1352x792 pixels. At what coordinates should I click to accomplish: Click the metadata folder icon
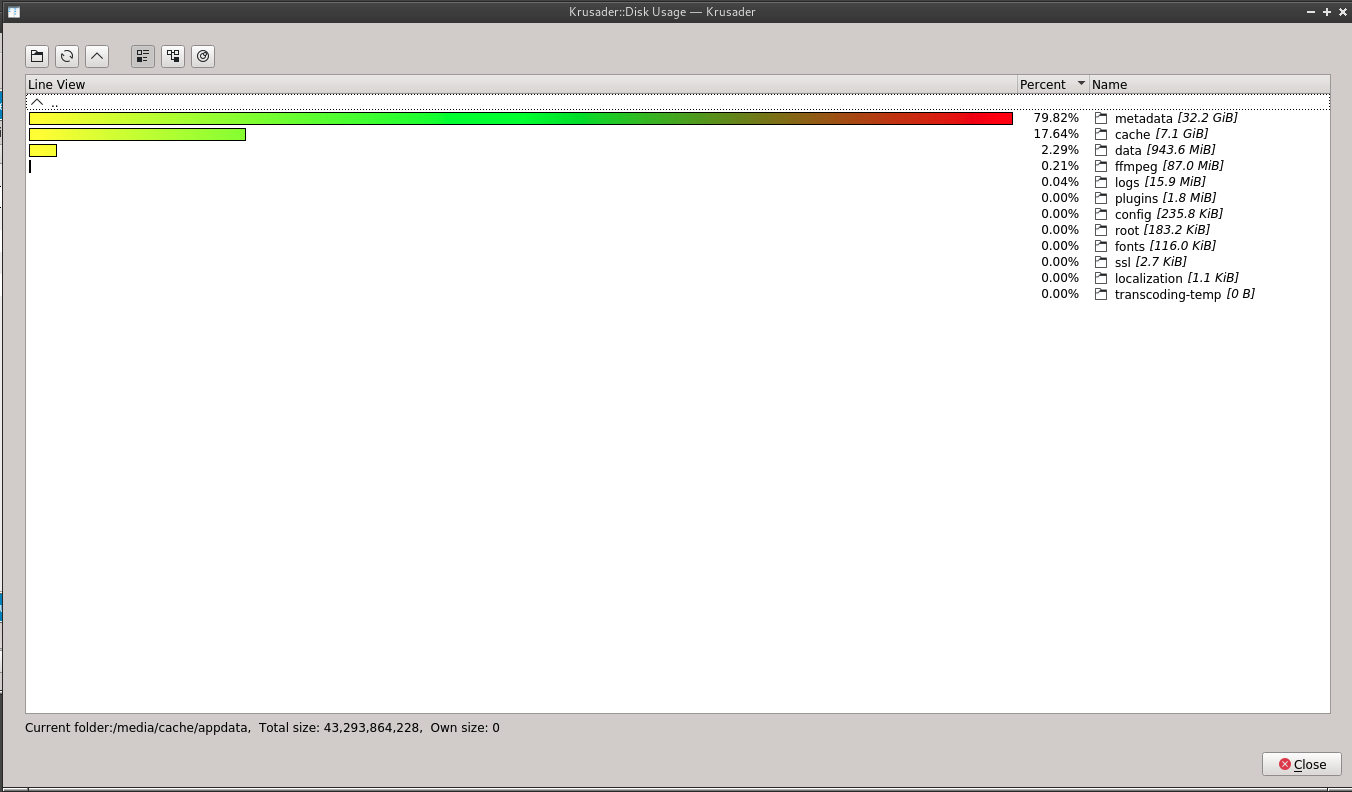1101,118
